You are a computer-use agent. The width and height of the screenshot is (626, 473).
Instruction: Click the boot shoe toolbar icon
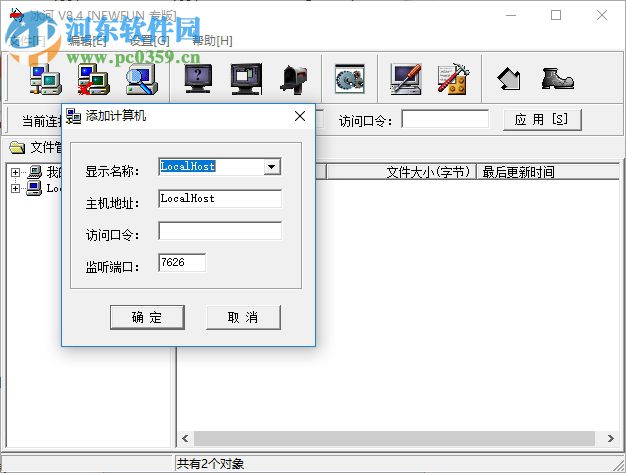pos(557,79)
